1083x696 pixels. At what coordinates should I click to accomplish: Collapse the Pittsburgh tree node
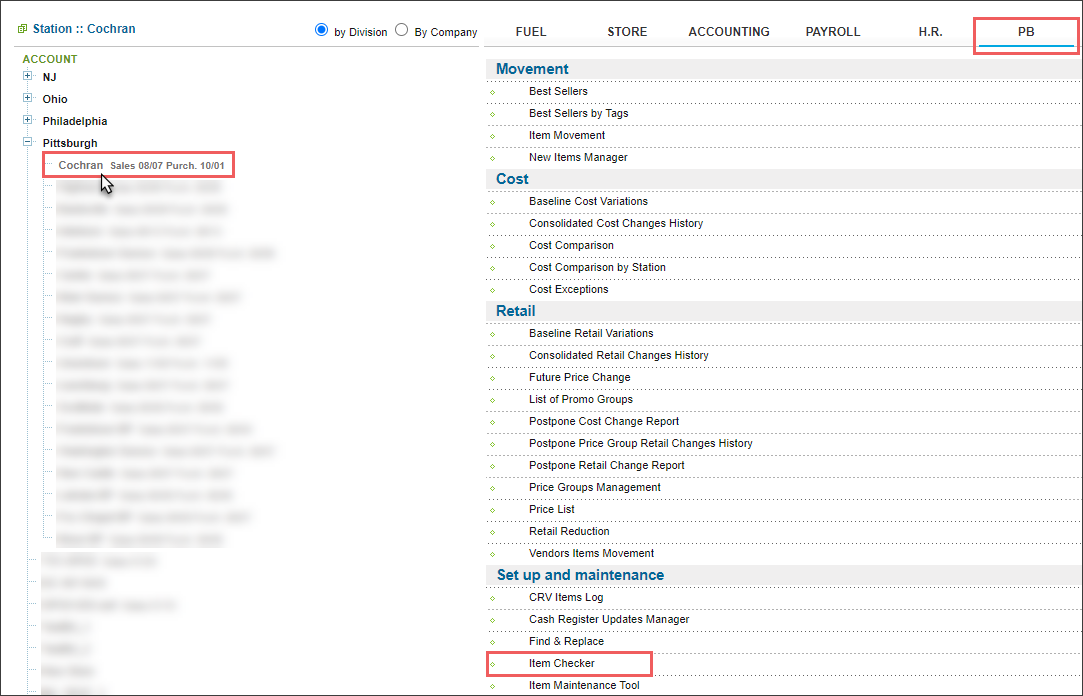click(28, 143)
